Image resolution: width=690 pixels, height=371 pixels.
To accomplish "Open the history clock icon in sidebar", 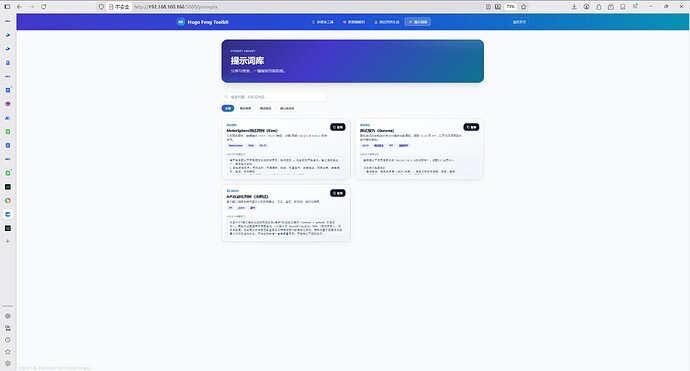I will point(7,340).
